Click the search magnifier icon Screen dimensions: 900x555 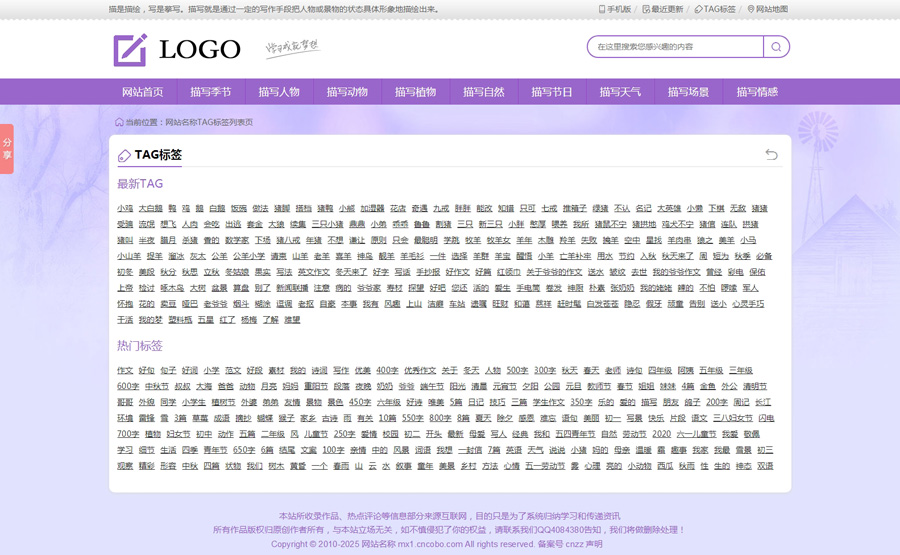coord(776,47)
